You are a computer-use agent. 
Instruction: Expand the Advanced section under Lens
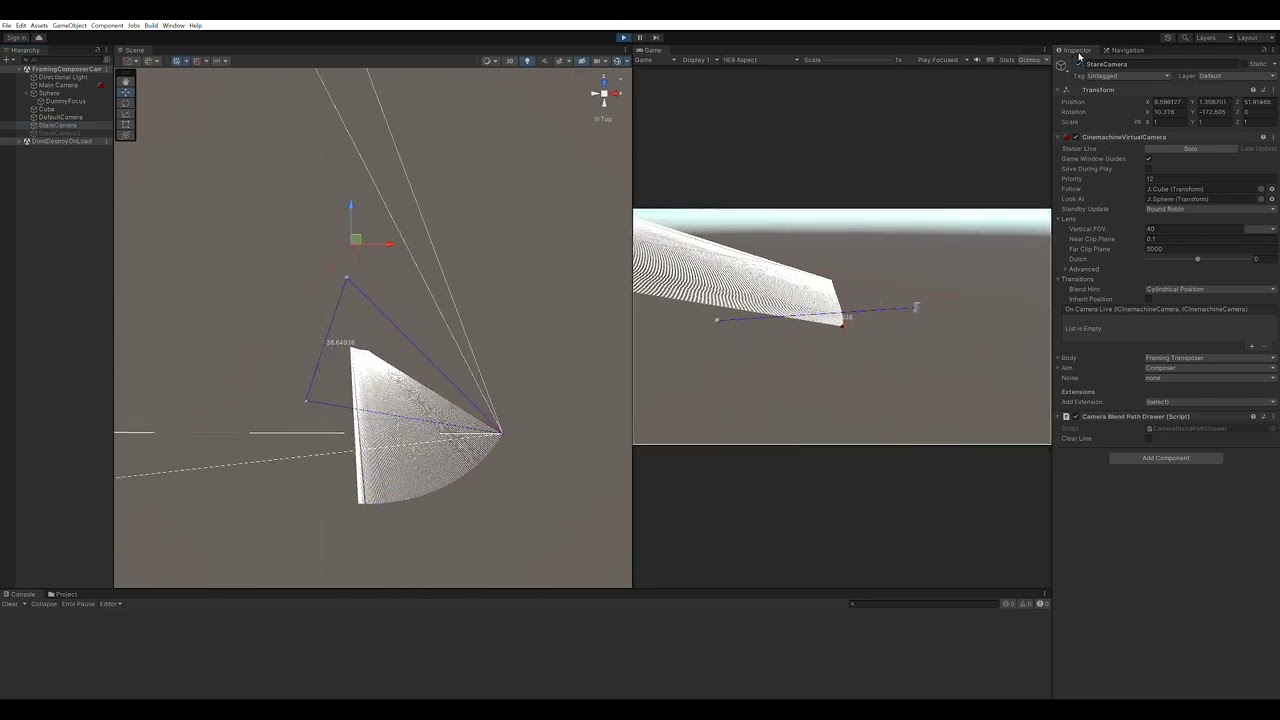coord(1078,269)
